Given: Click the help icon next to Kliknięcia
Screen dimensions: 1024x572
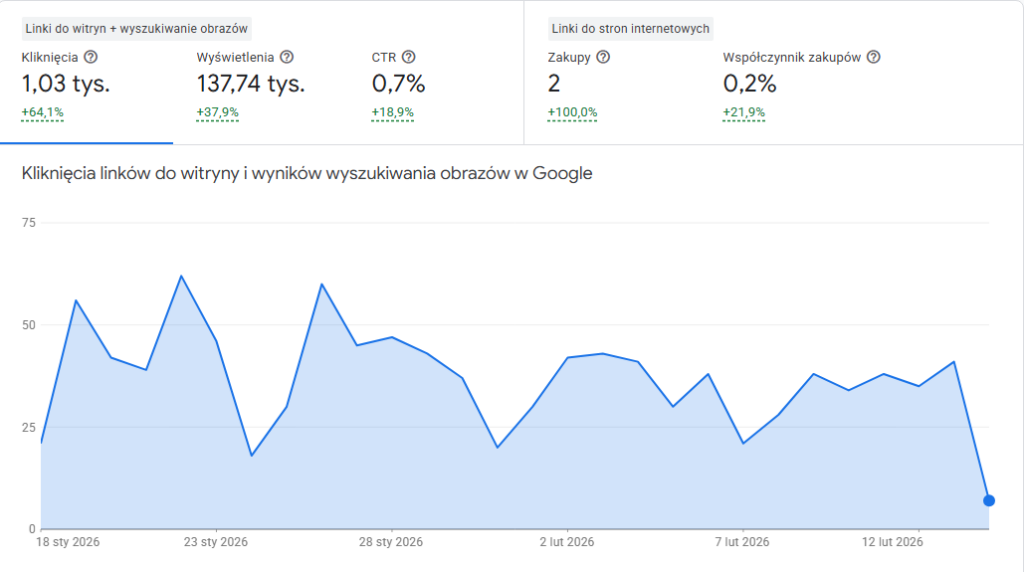Looking at the screenshot, I should click(91, 58).
